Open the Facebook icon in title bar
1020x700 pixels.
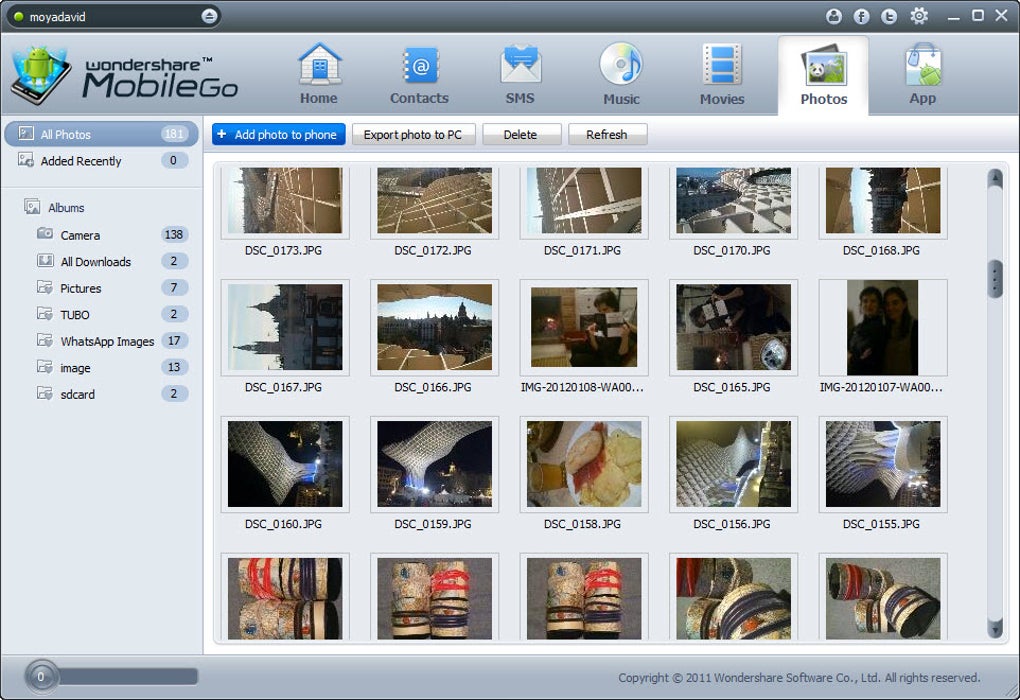click(861, 16)
